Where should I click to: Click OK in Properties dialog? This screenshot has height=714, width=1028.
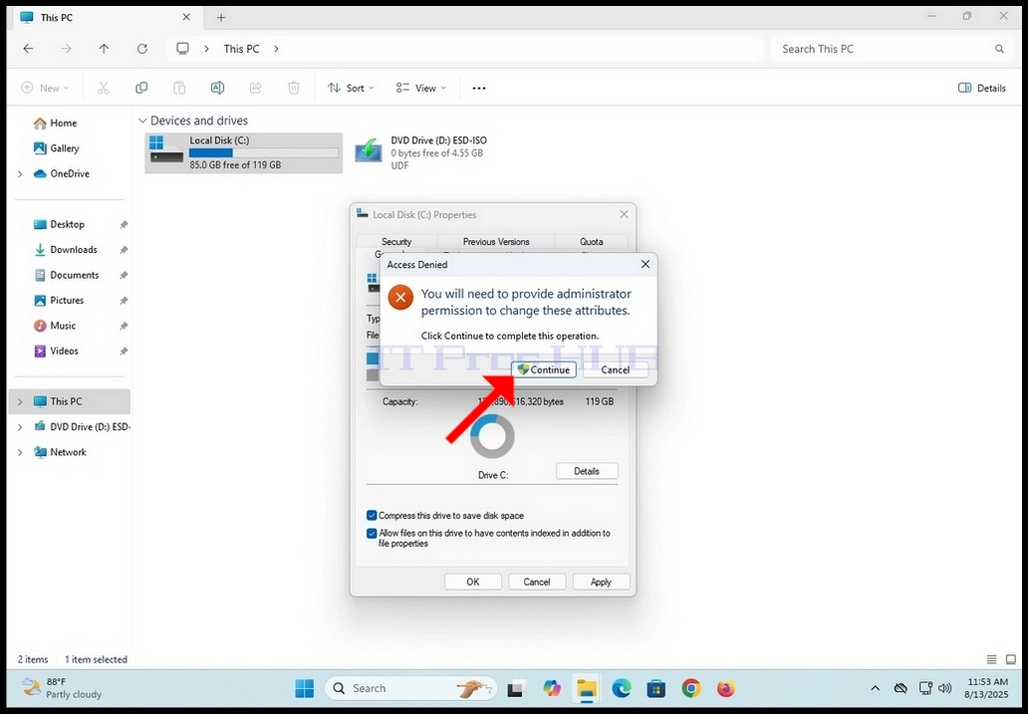[x=473, y=582]
